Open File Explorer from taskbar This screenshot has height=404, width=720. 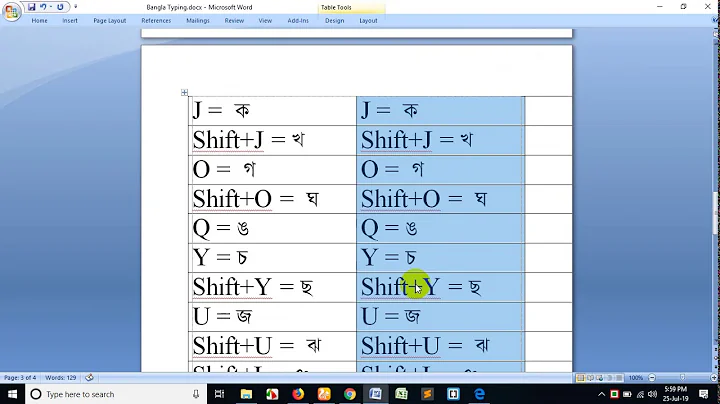246,394
